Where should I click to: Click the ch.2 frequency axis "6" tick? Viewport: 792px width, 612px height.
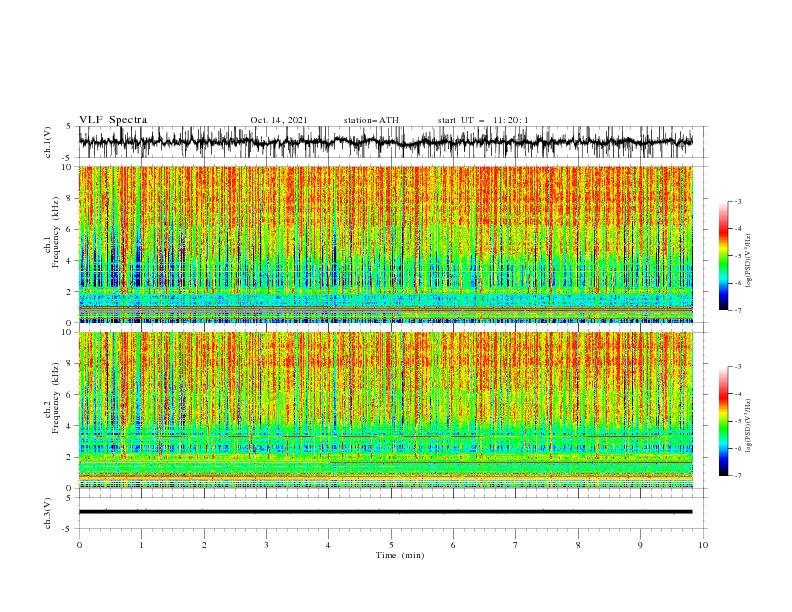point(69,395)
